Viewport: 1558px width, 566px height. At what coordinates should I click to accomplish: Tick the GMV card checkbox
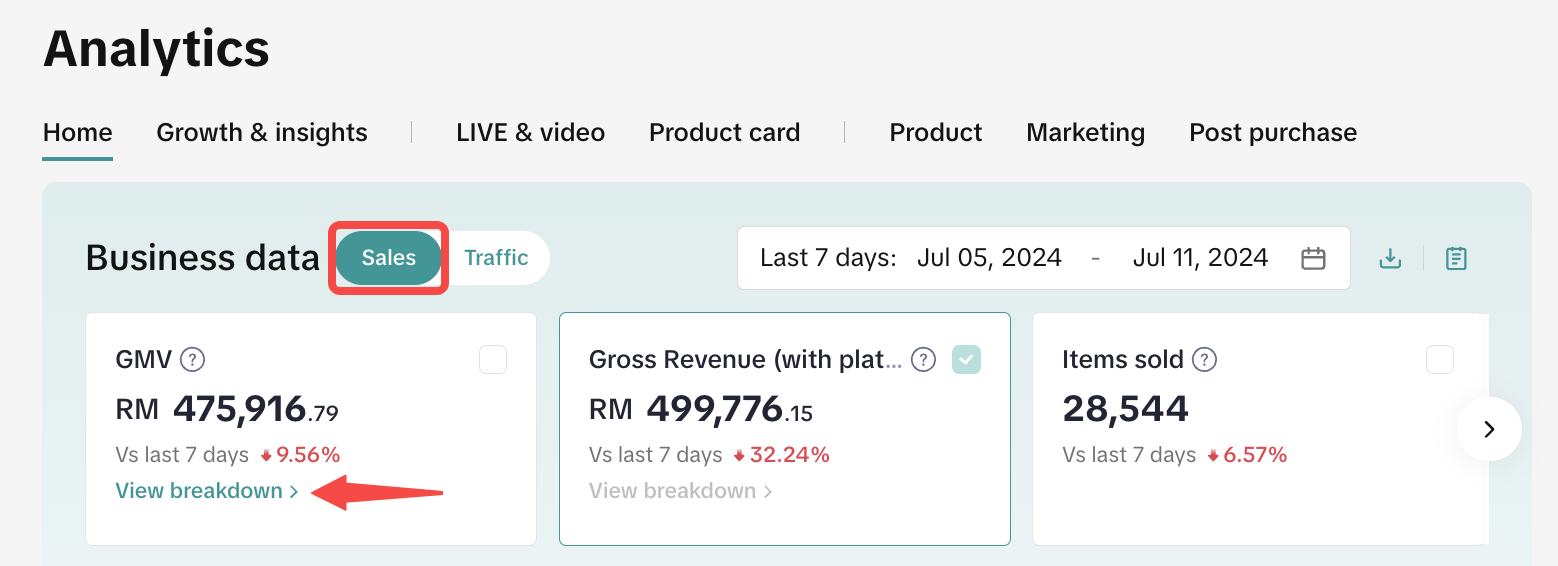[x=493, y=359]
